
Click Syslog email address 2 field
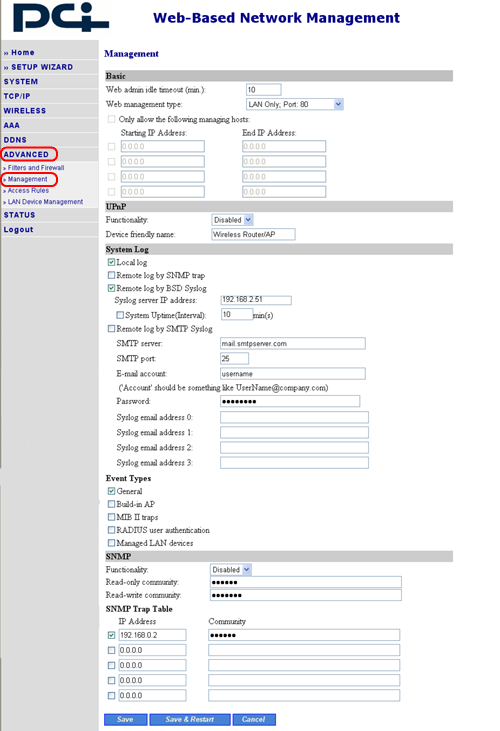[295, 448]
